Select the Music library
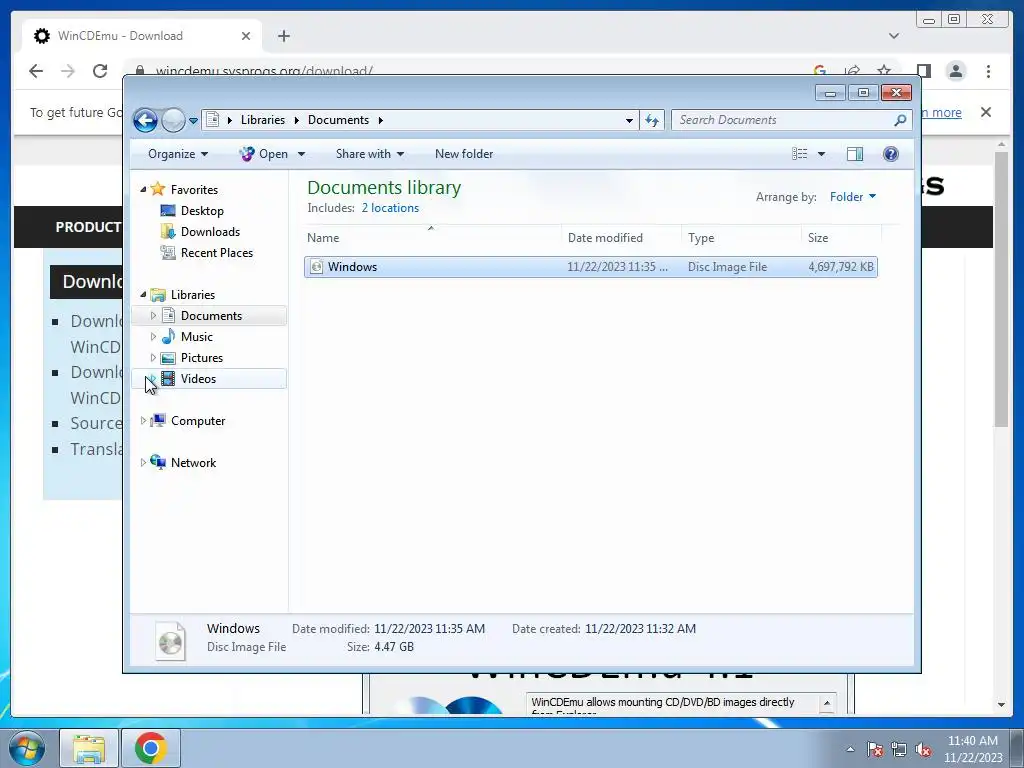1024x768 pixels. [x=197, y=336]
